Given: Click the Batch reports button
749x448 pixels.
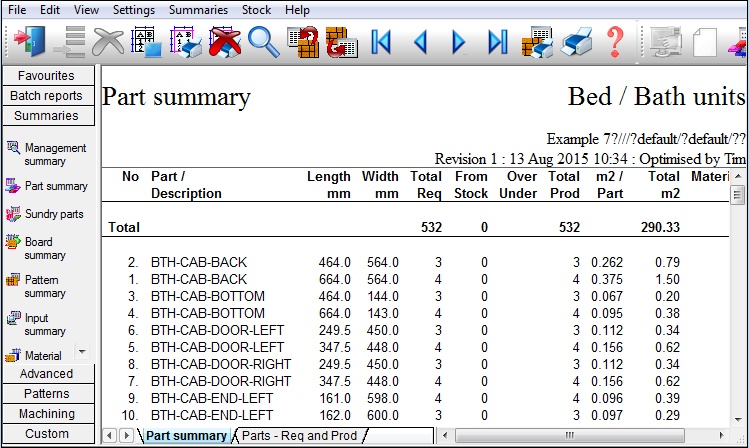Looking at the screenshot, I should tap(48, 96).
